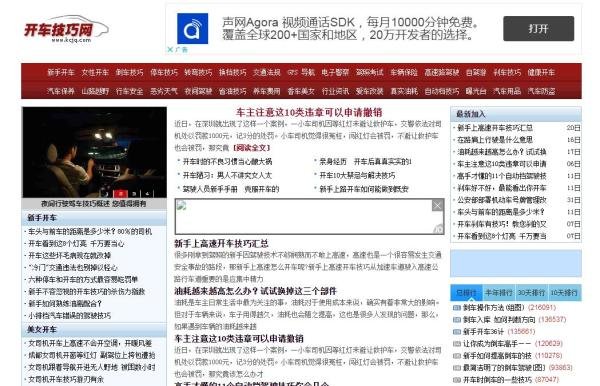
Task: Open 恶劣天气 in the second nav row
Action: (164, 91)
